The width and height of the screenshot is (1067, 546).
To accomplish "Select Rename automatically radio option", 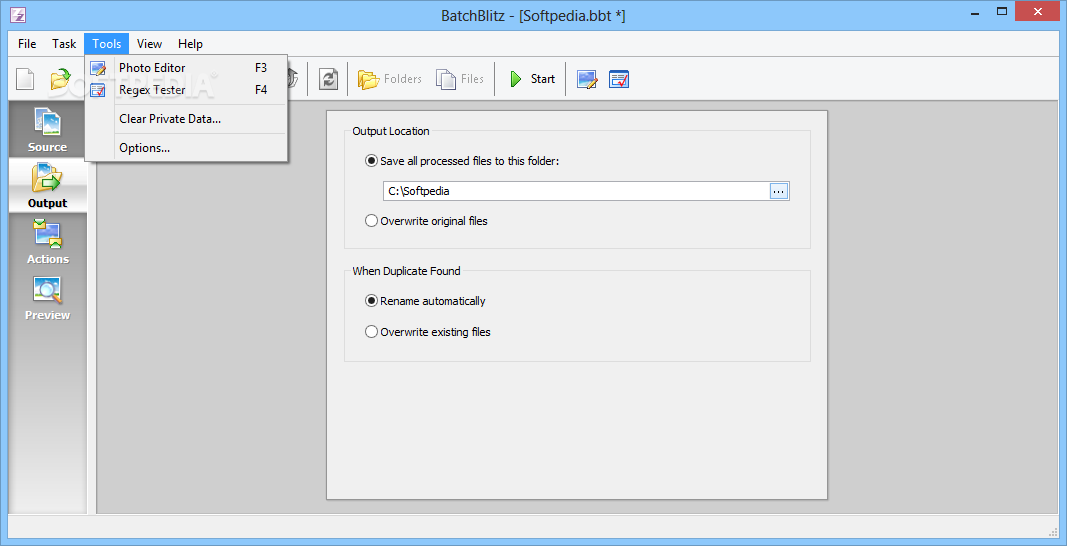I will click(371, 300).
